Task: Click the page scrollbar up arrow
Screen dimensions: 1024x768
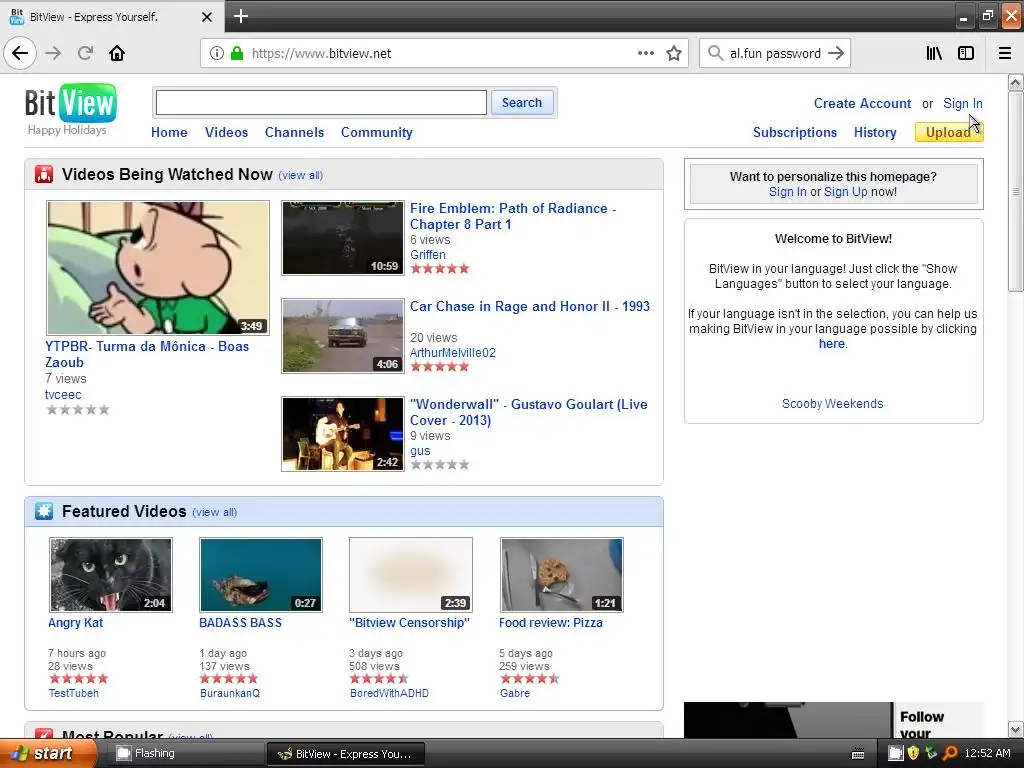Action: pyautogui.click(x=1016, y=82)
